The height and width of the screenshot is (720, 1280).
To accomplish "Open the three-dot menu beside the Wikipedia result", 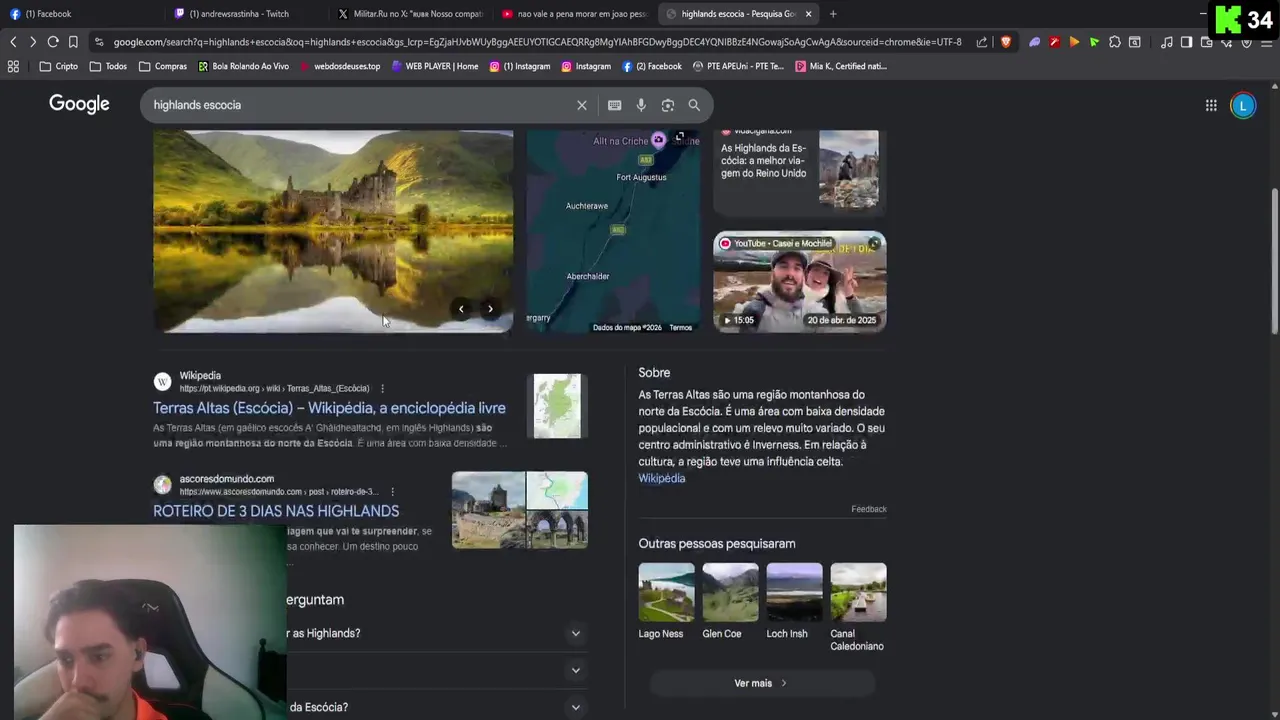I will [x=382, y=388].
